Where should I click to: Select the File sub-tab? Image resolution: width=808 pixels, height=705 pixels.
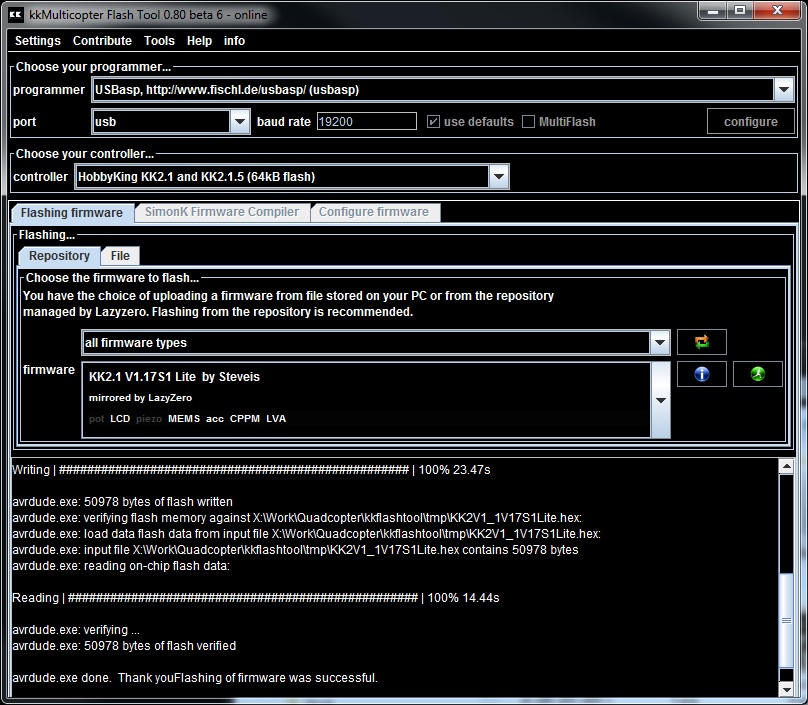click(120, 256)
